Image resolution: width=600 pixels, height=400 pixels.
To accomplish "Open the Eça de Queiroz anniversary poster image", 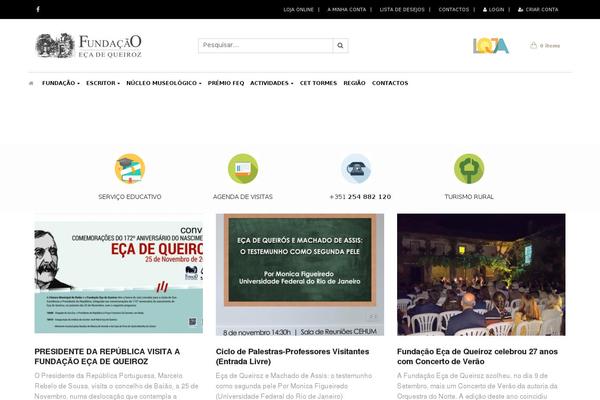I will [119, 277].
